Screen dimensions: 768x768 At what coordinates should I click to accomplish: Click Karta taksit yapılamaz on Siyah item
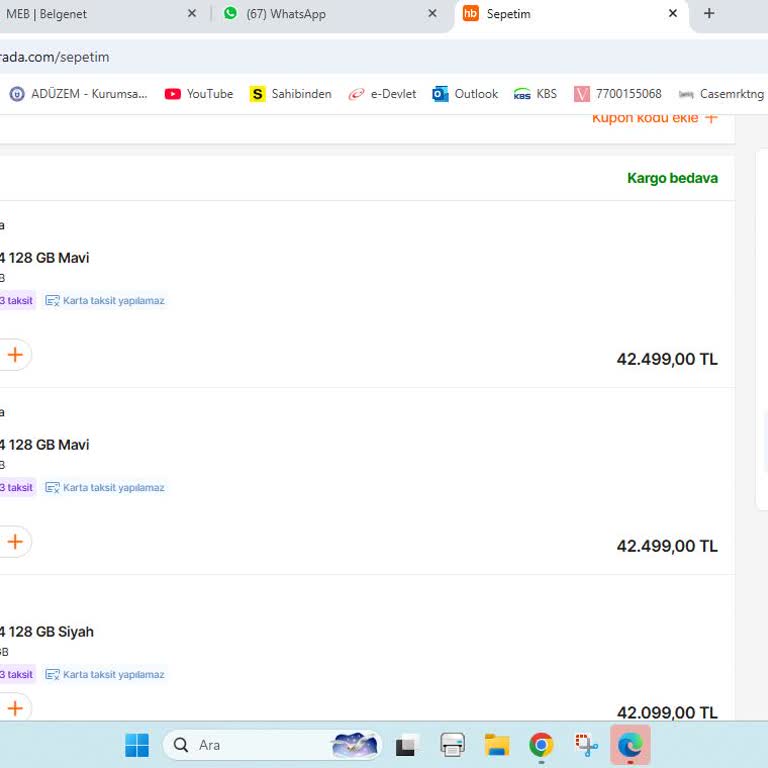(x=105, y=675)
